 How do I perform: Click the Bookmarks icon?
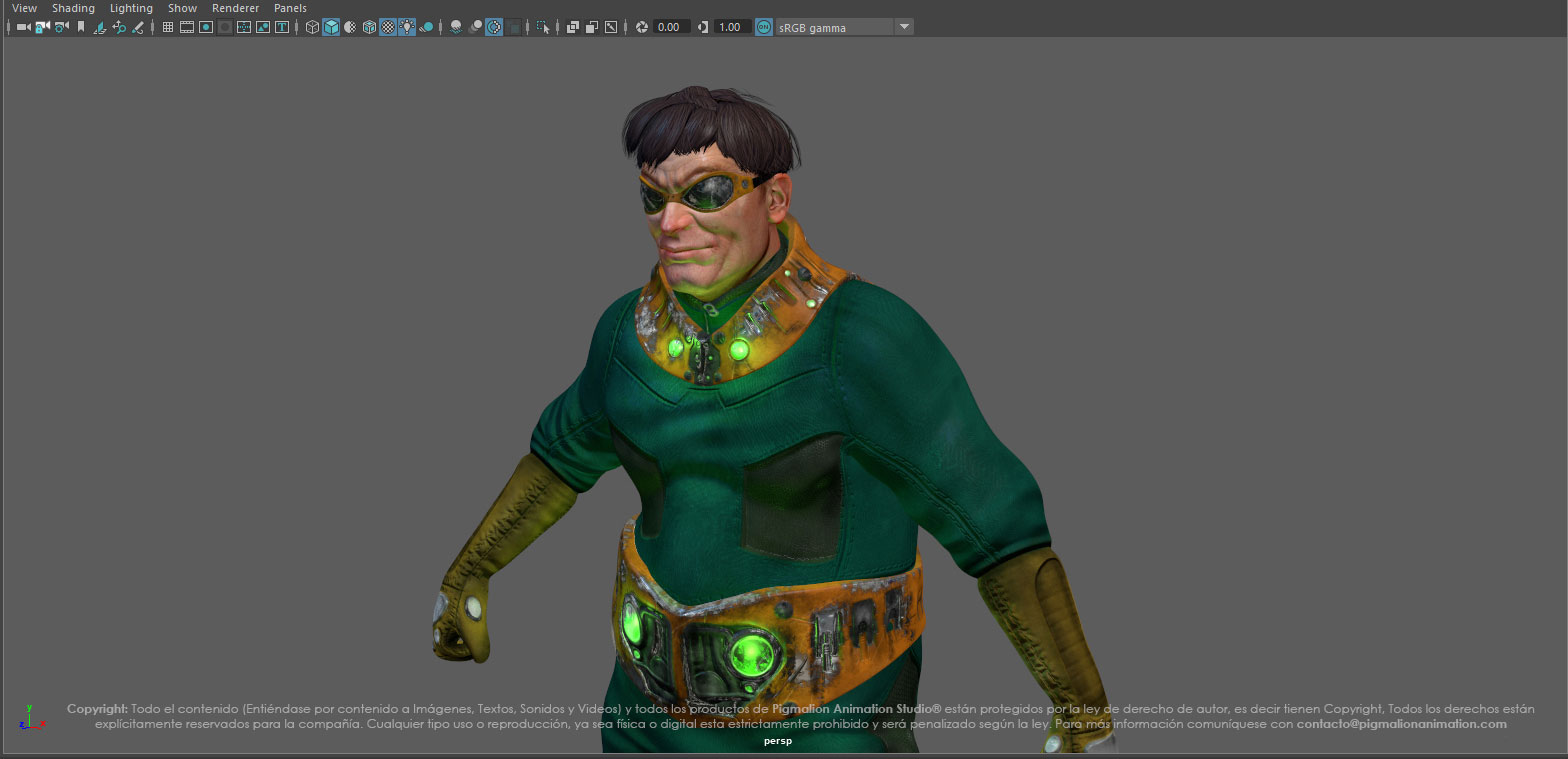click(81, 27)
